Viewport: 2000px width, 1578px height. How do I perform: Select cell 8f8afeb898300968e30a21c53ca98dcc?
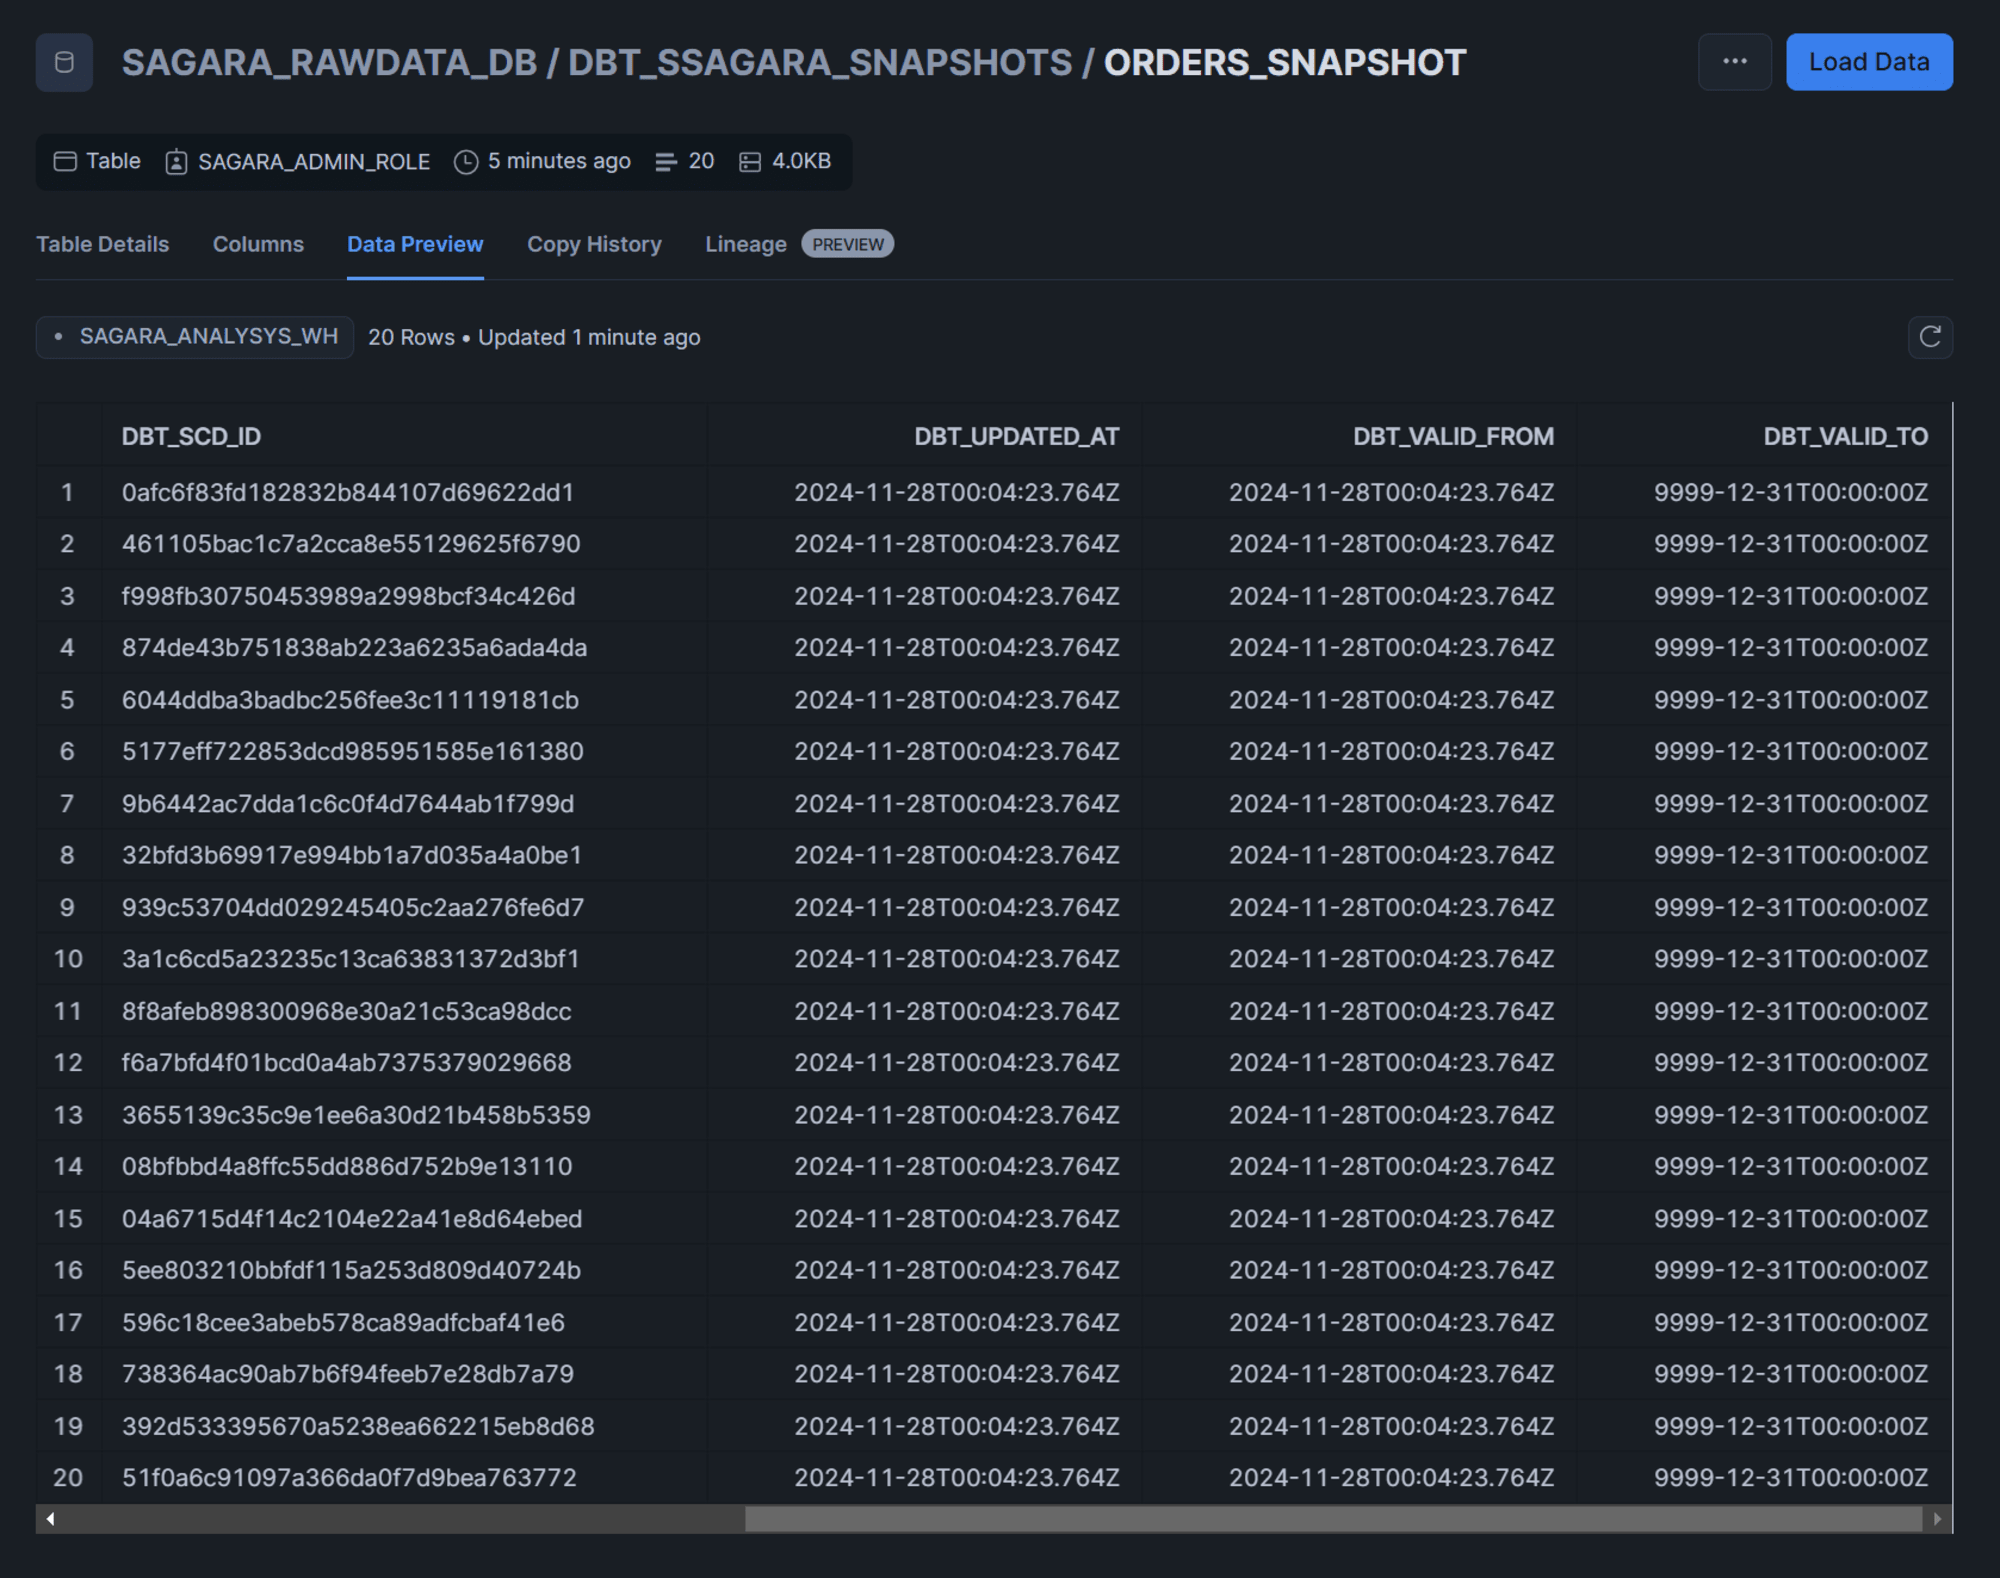(404, 1011)
